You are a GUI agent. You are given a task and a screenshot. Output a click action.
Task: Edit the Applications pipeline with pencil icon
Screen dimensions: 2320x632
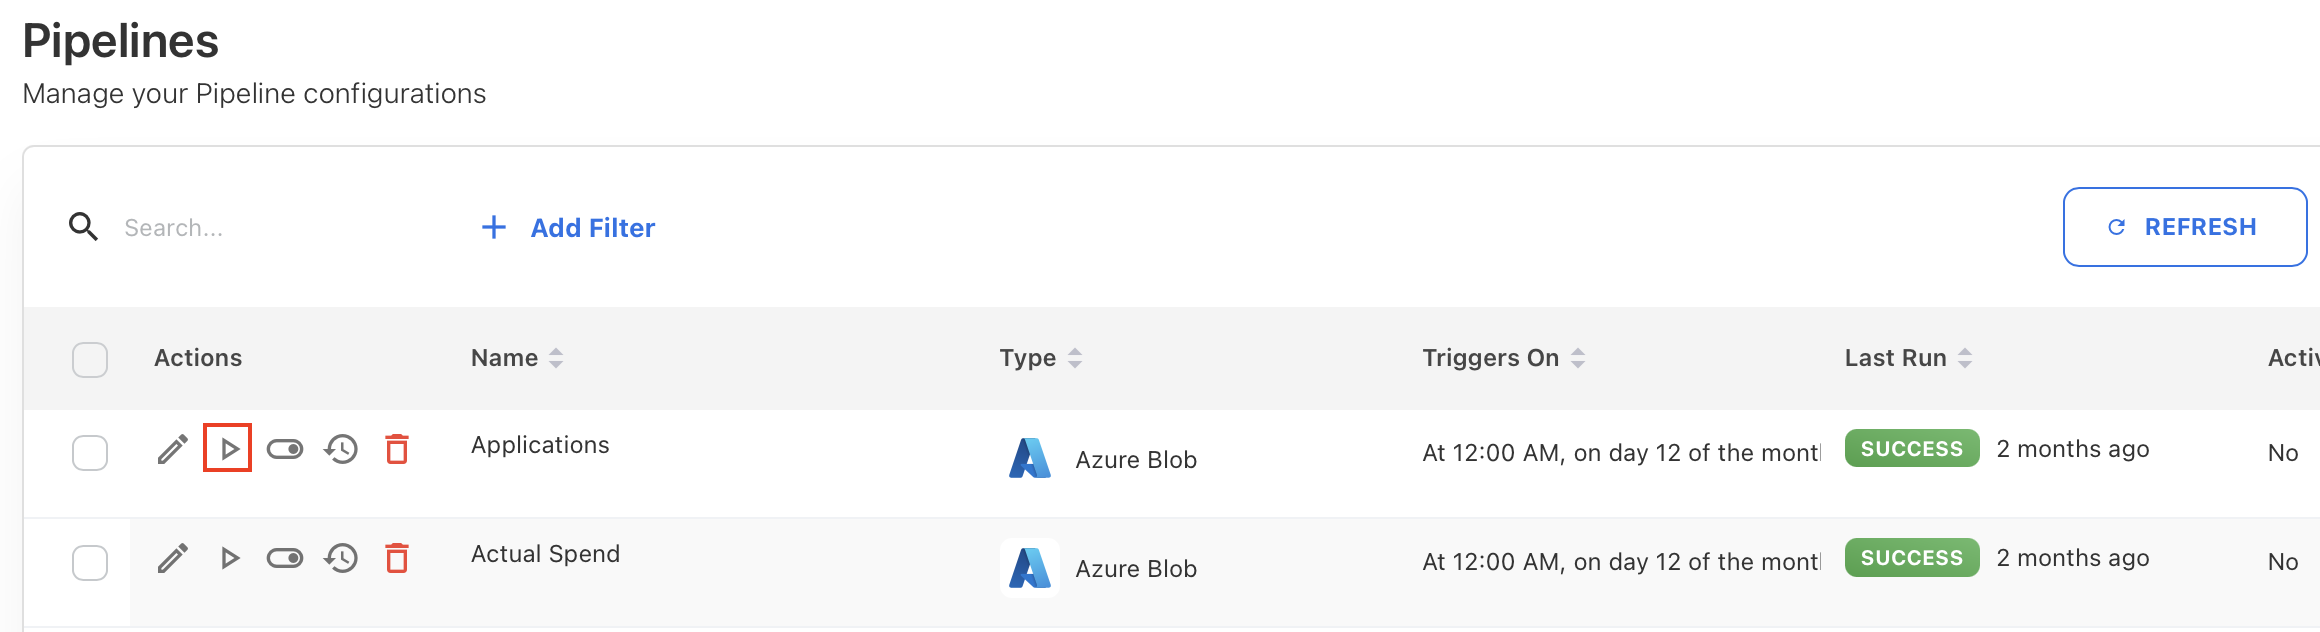point(172,450)
